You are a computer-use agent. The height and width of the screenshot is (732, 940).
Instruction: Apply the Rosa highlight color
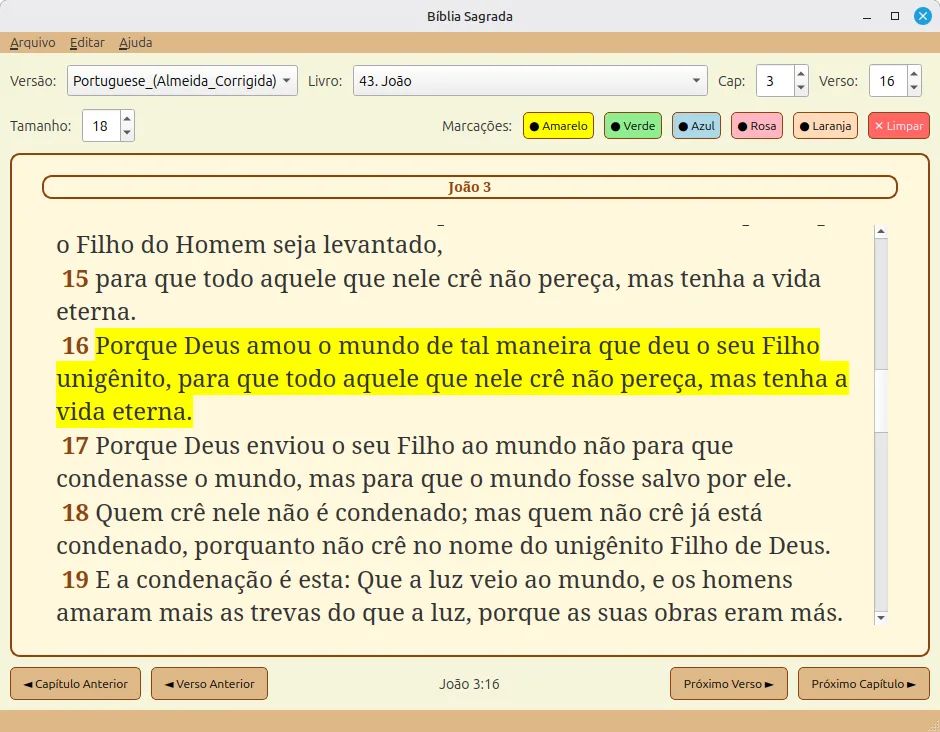point(757,126)
